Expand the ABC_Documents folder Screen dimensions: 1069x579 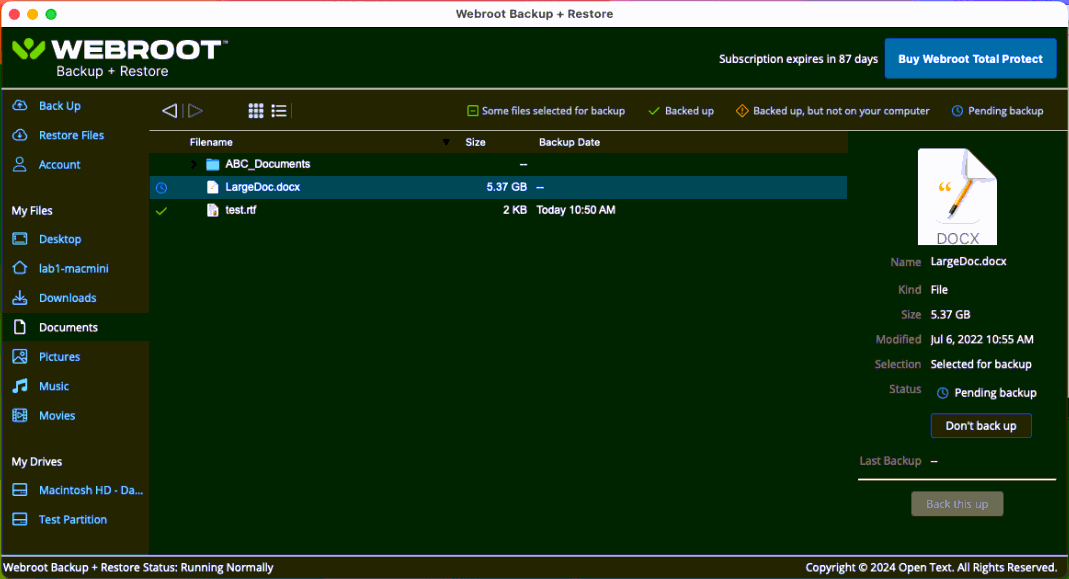click(194, 164)
